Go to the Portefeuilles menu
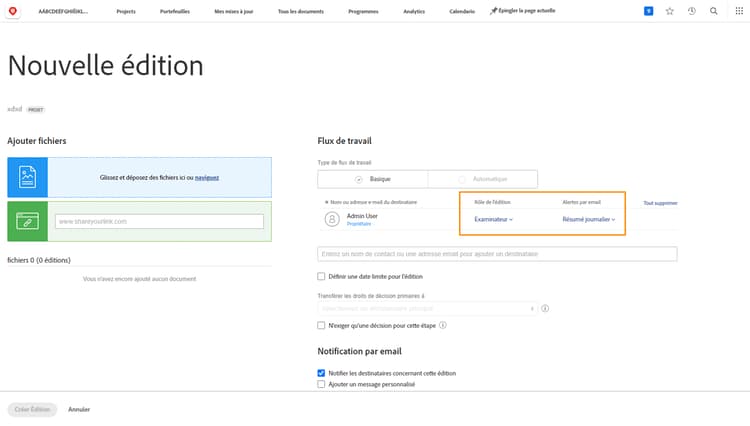 coord(172,10)
